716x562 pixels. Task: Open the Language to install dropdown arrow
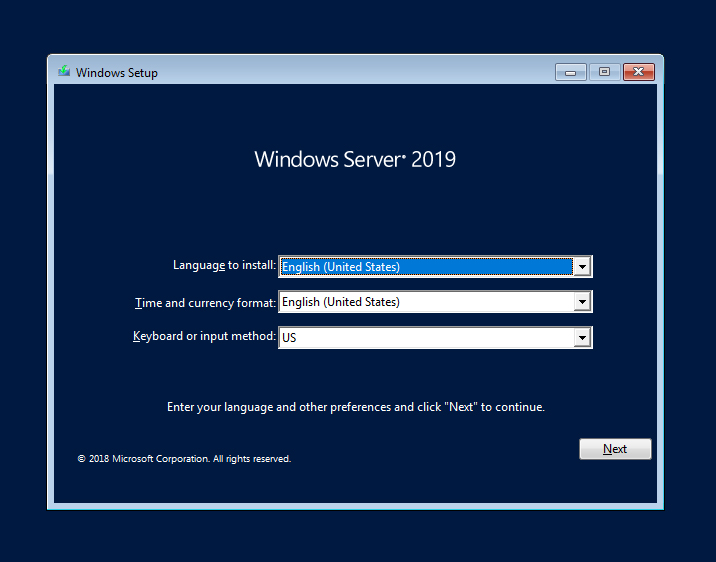(582, 267)
